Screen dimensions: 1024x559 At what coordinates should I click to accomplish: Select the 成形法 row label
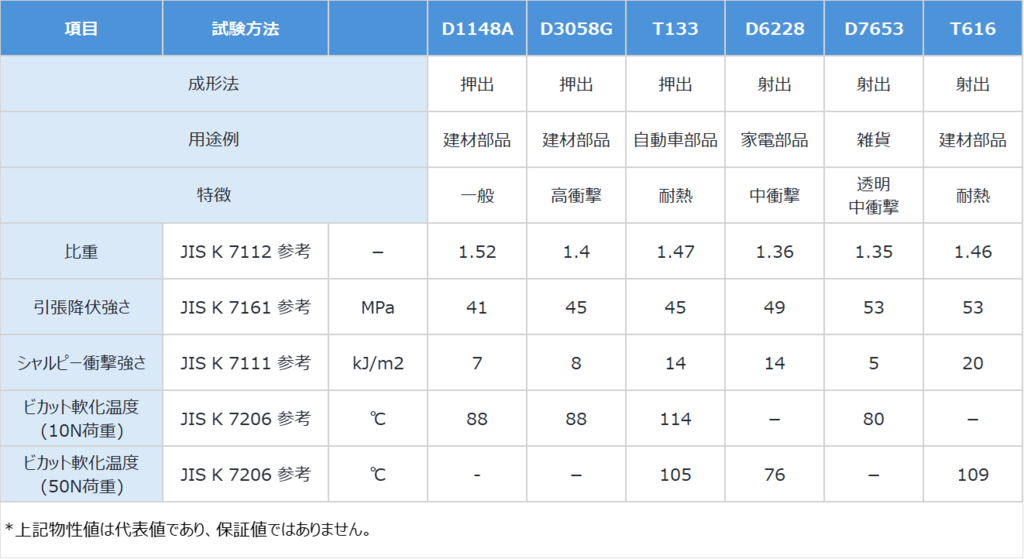point(214,84)
